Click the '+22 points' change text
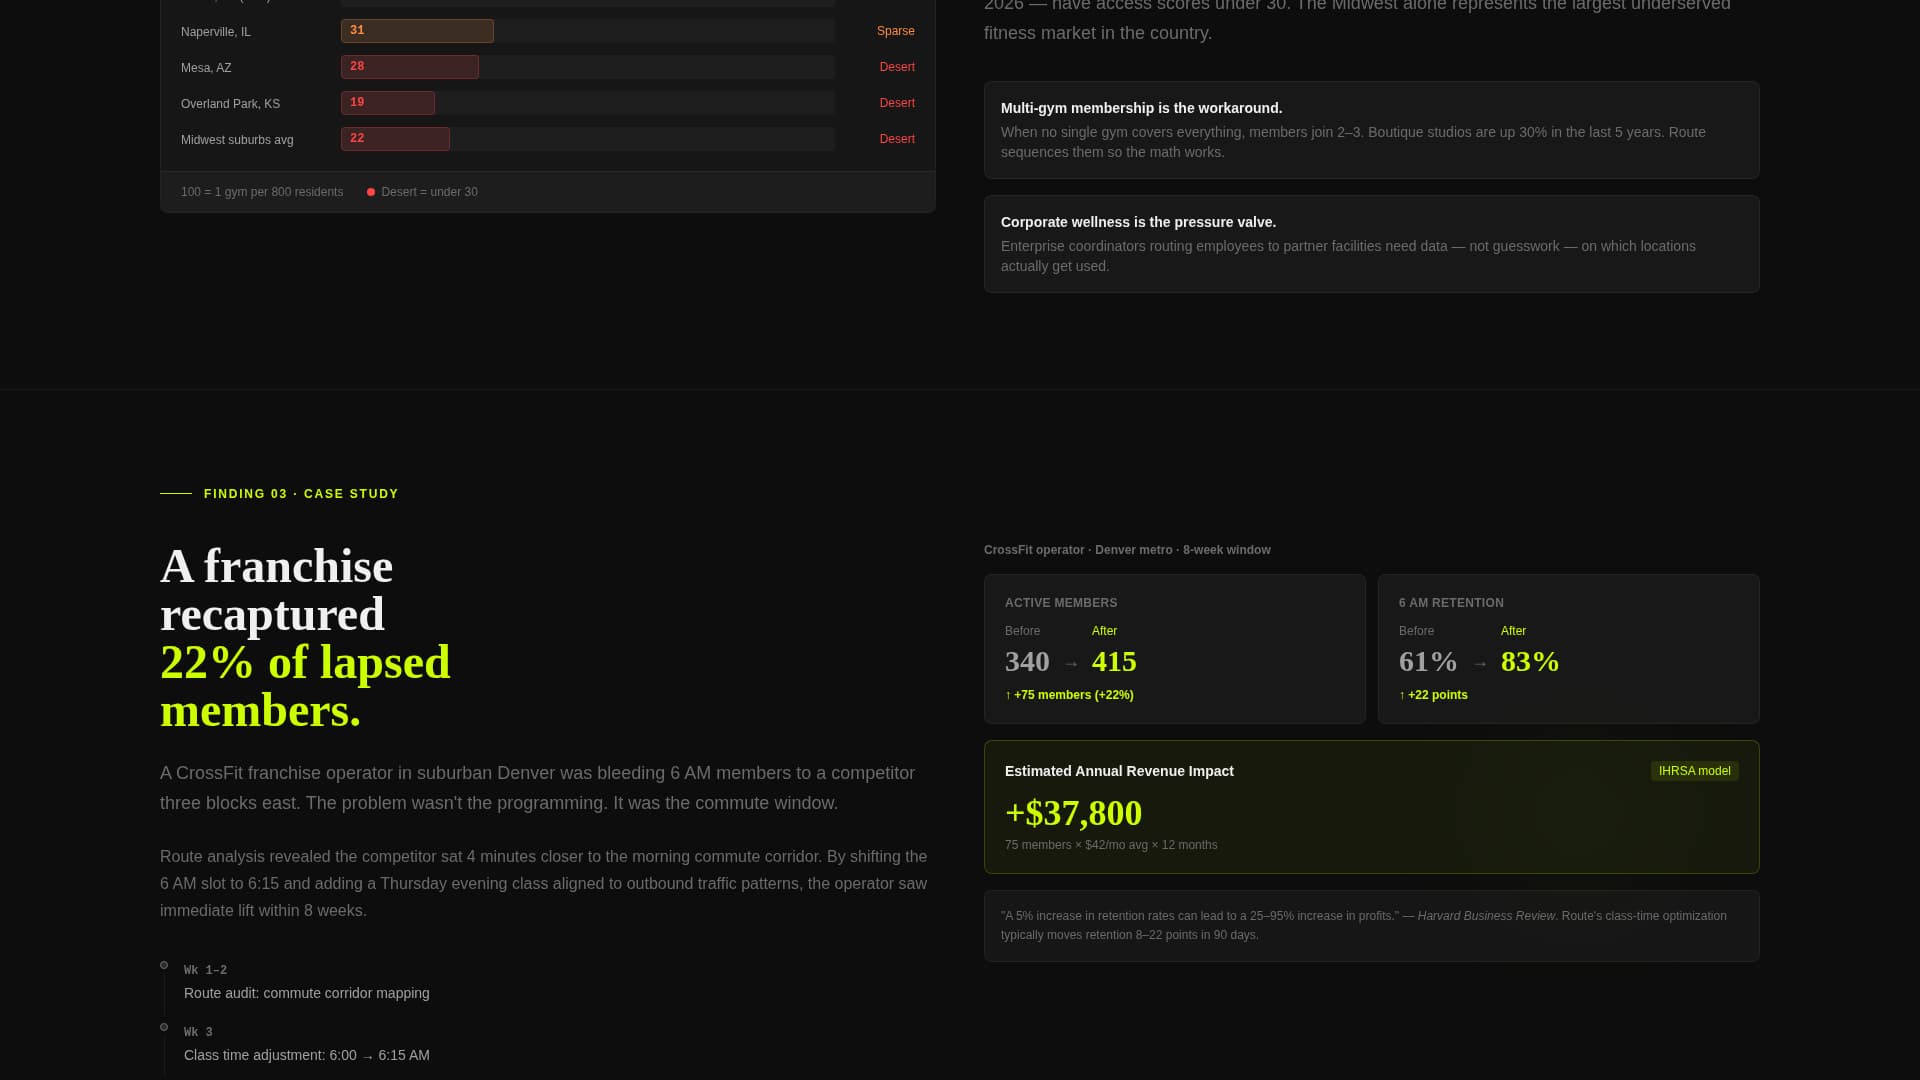1920x1080 pixels. point(1433,695)
